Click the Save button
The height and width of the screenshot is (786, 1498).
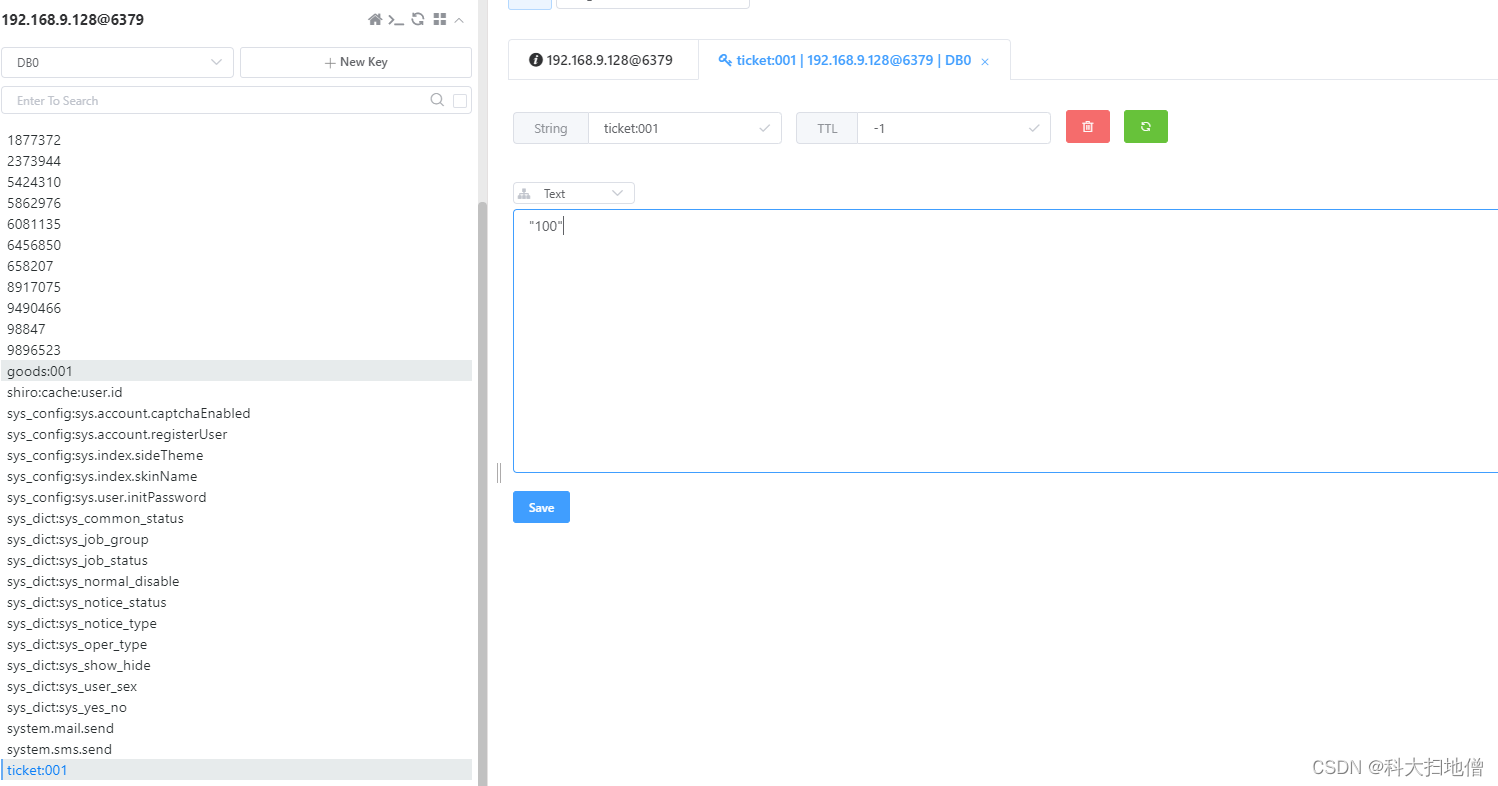click(x=541, y=507)
